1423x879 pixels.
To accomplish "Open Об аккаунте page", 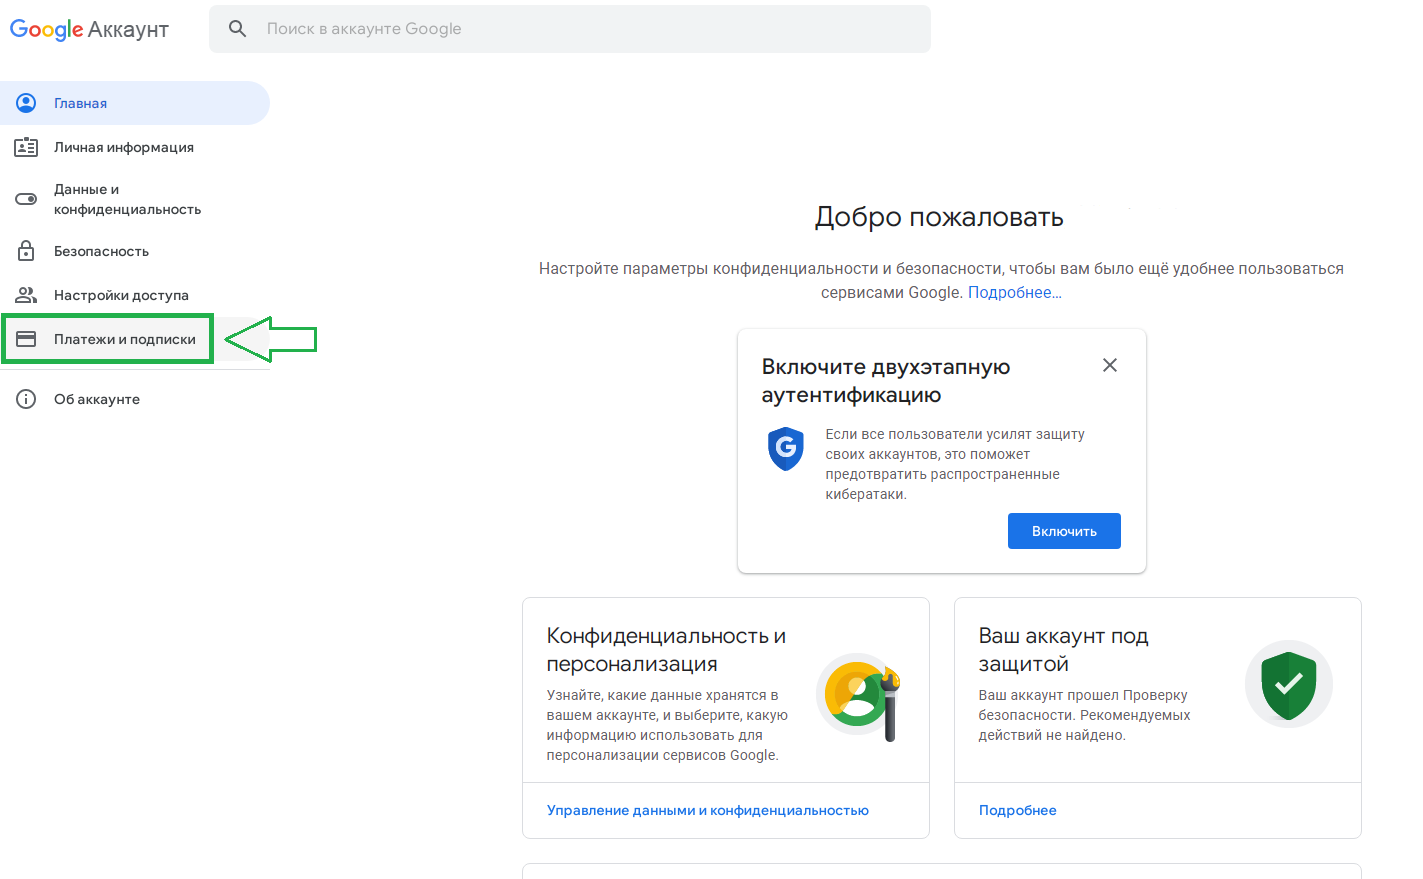I will tap(135, 399).
